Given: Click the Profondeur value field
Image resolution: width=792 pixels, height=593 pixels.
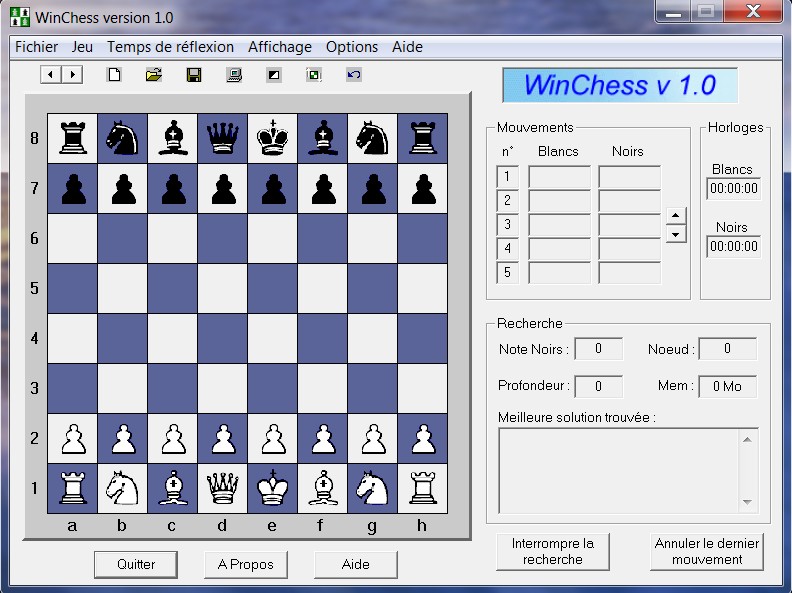Looking at the screenshot, I should 599,386.
